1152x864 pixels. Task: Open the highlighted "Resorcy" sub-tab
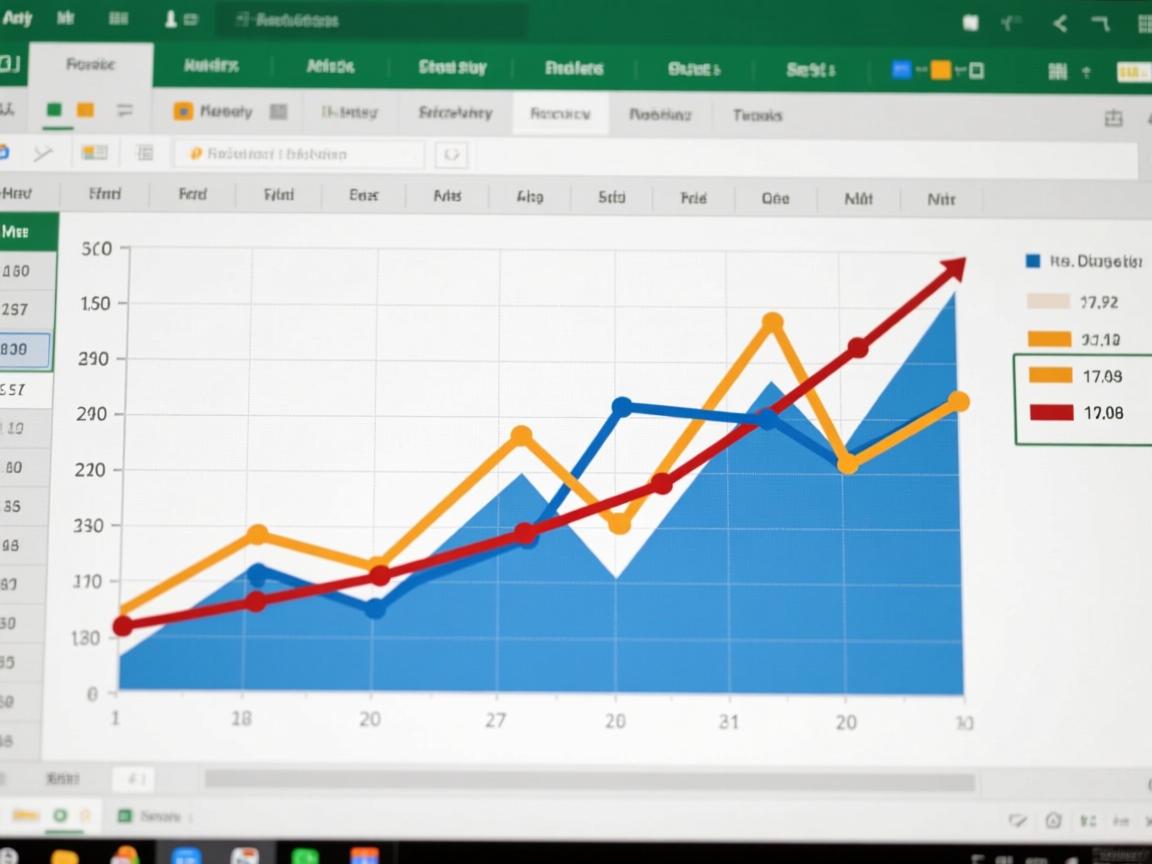coord(559,114)
